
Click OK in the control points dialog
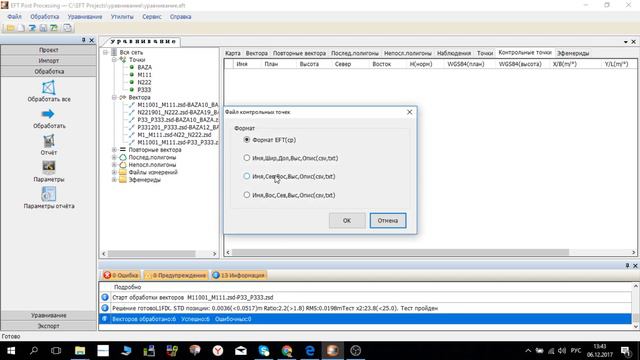pos(347,220)
